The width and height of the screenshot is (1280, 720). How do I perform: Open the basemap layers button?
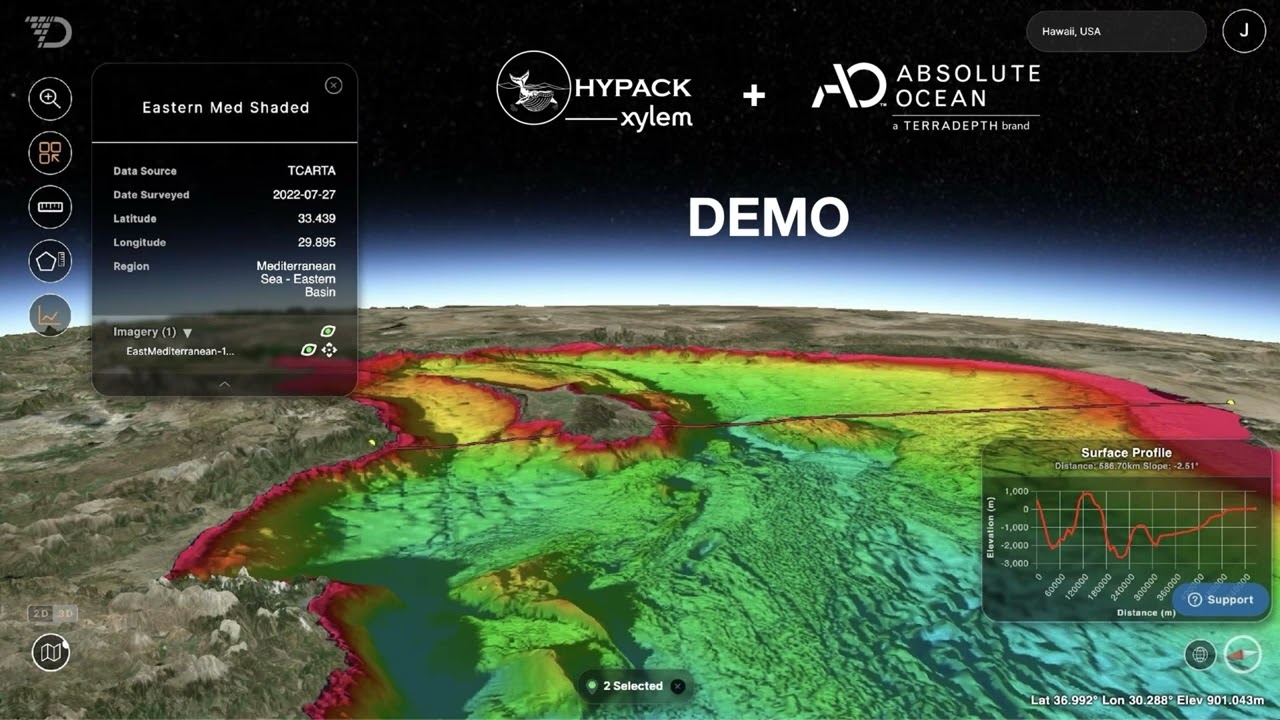(x=50, y=653)
